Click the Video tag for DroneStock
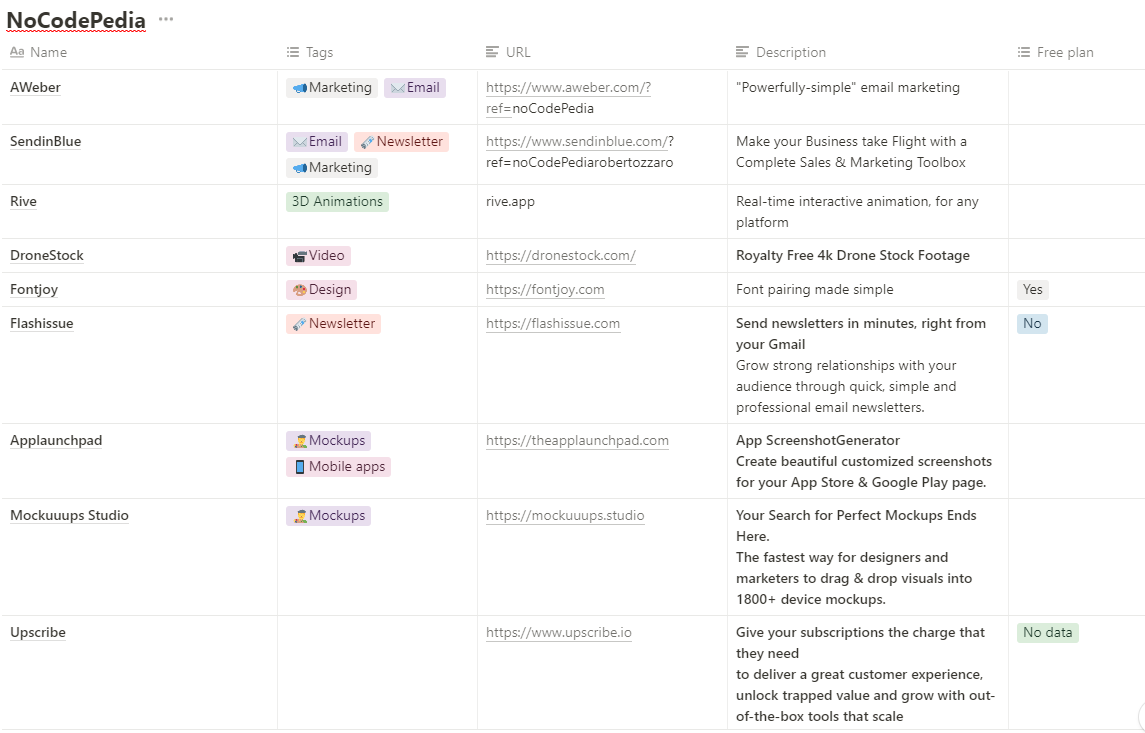 [318, 256]
